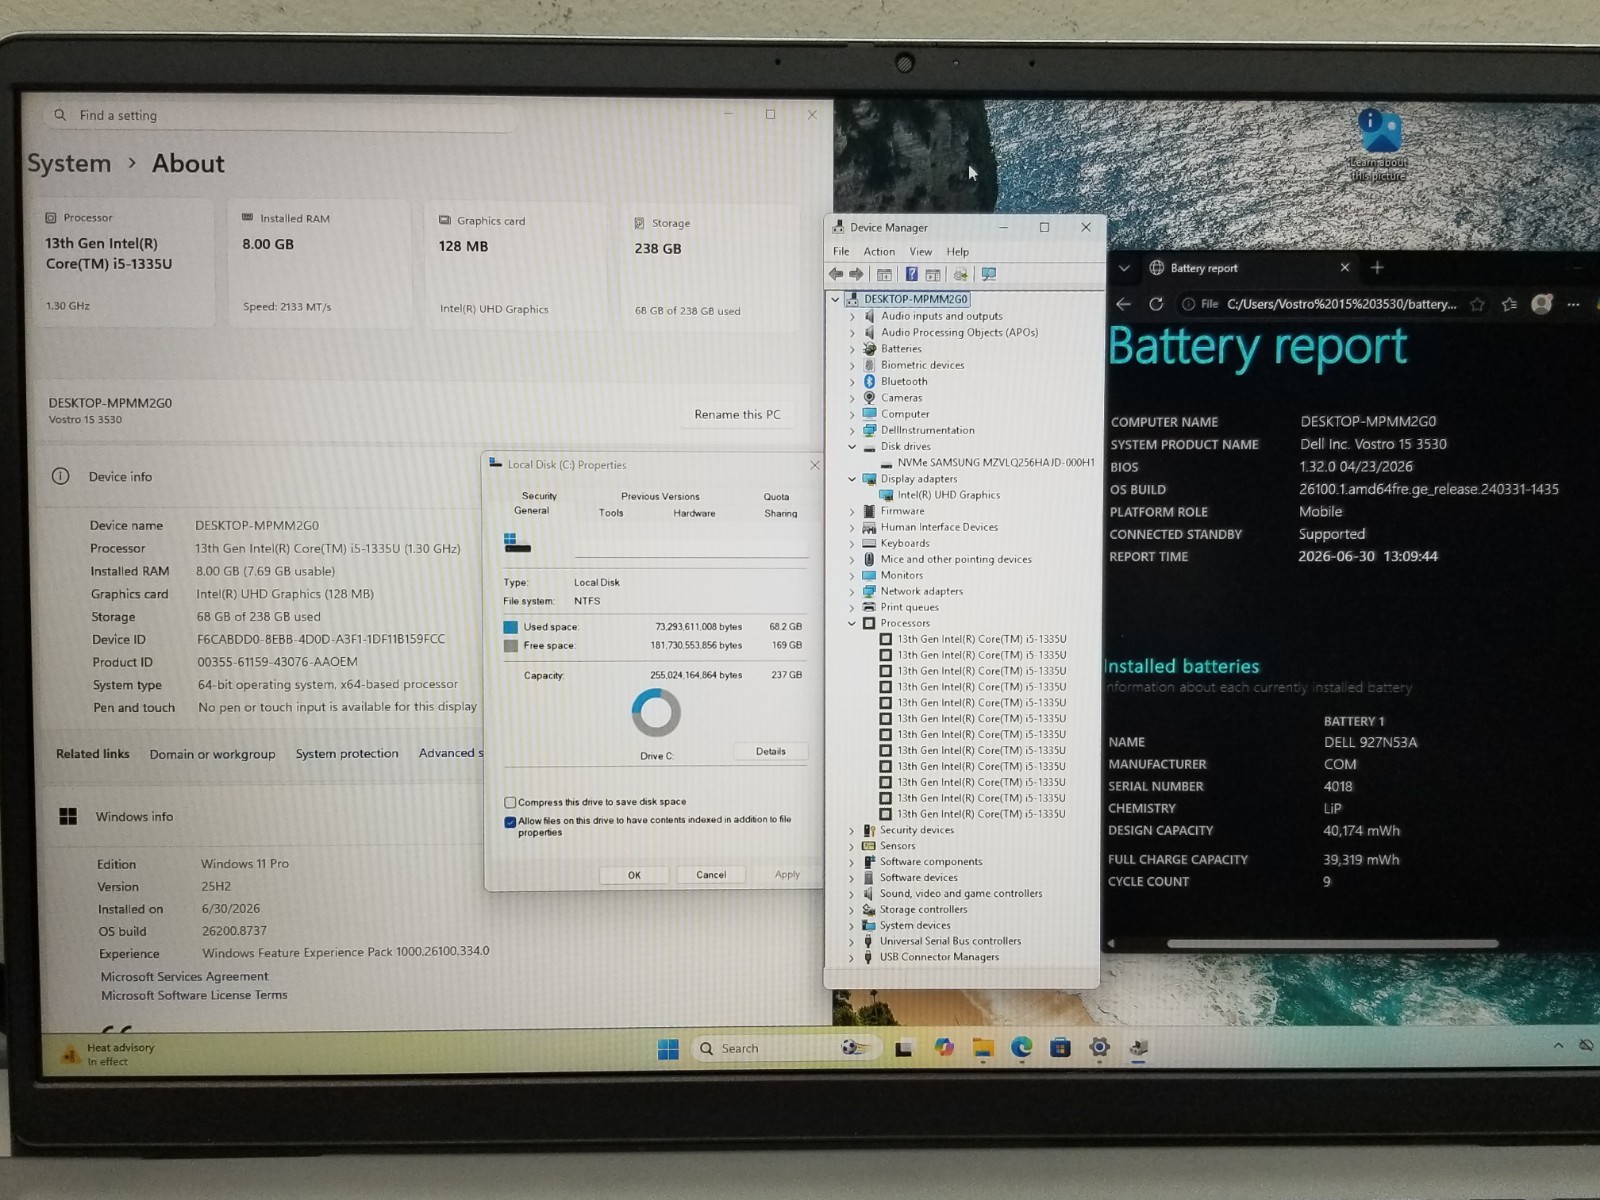Image resolution: width=1600 pixels, height=1200 pixels.
Task: Collapse the Display adapters node
Action: click(853, 479)
